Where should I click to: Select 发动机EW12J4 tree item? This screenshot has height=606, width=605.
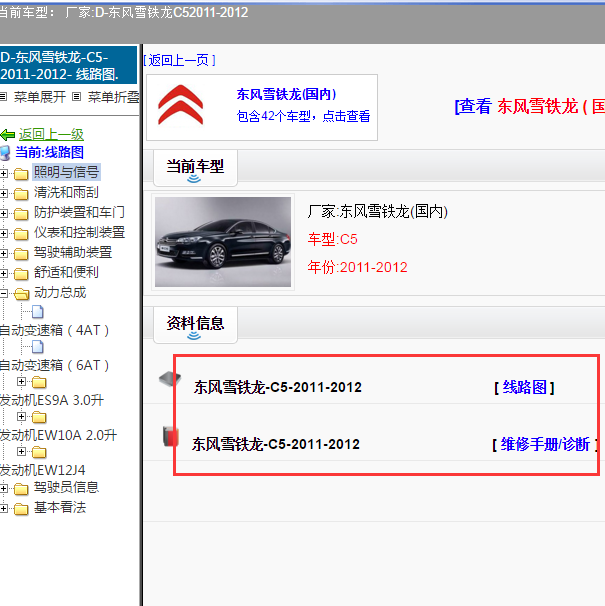(x=43, y=470)
